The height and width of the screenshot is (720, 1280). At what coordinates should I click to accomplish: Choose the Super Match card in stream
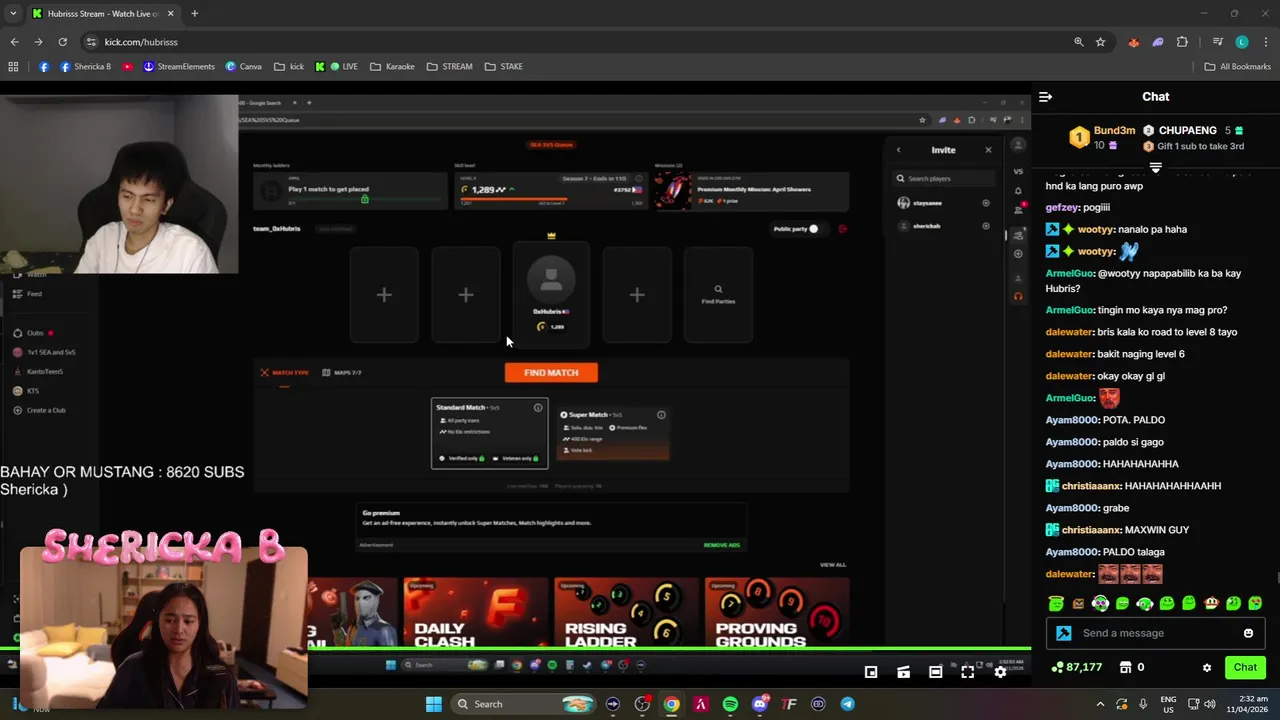coord(612,433)
